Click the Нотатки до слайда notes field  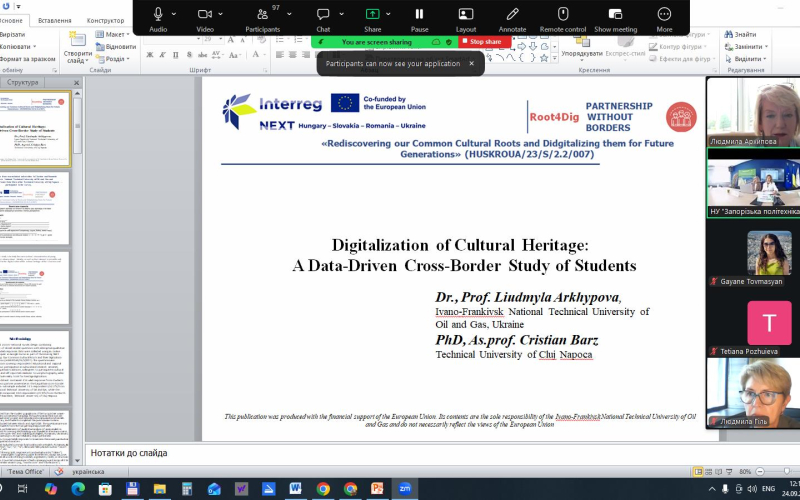tap(402, 453)
